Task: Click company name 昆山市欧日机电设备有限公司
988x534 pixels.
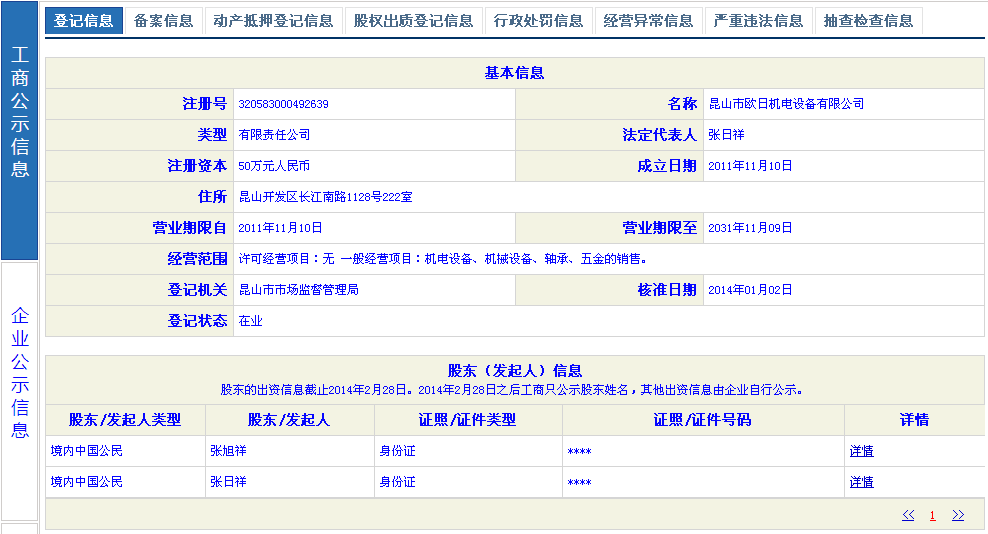Action: (786, 104)
